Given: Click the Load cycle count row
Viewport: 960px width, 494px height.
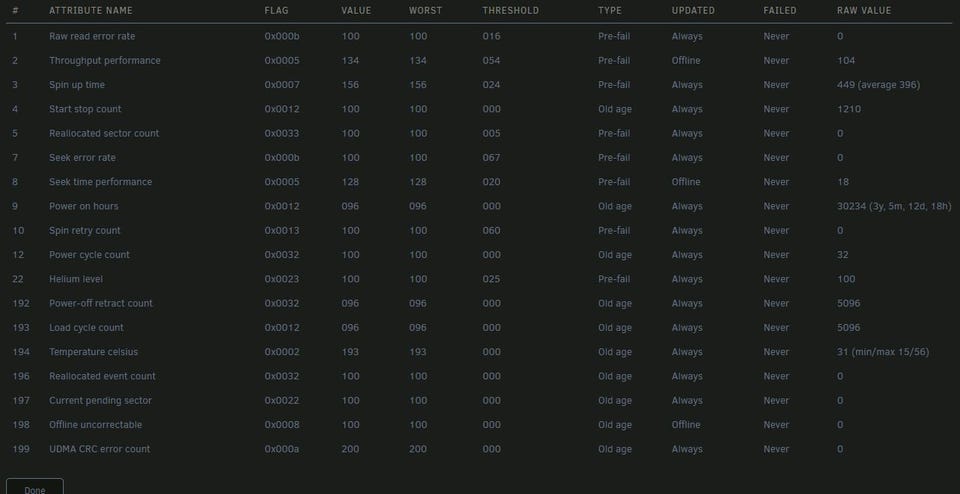Looking at the screenshot, I should coord(479,327).
